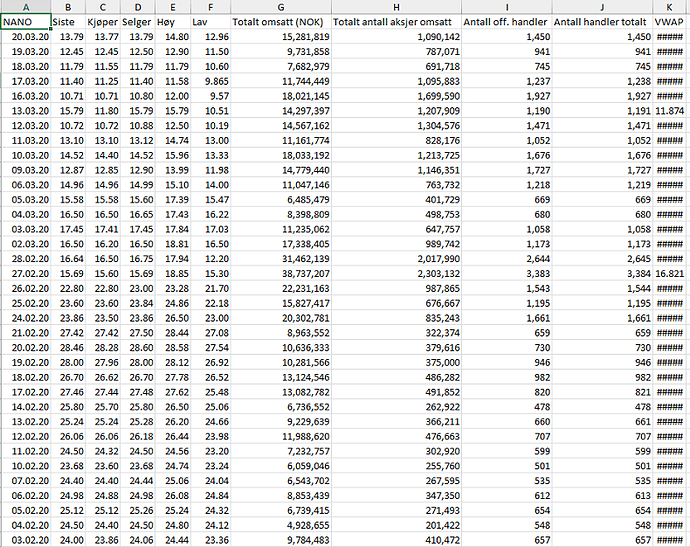The image size is (690, 547).
Task: Click VWAP value 11.874
Action: pyautogui.click(x=669, y=111)
